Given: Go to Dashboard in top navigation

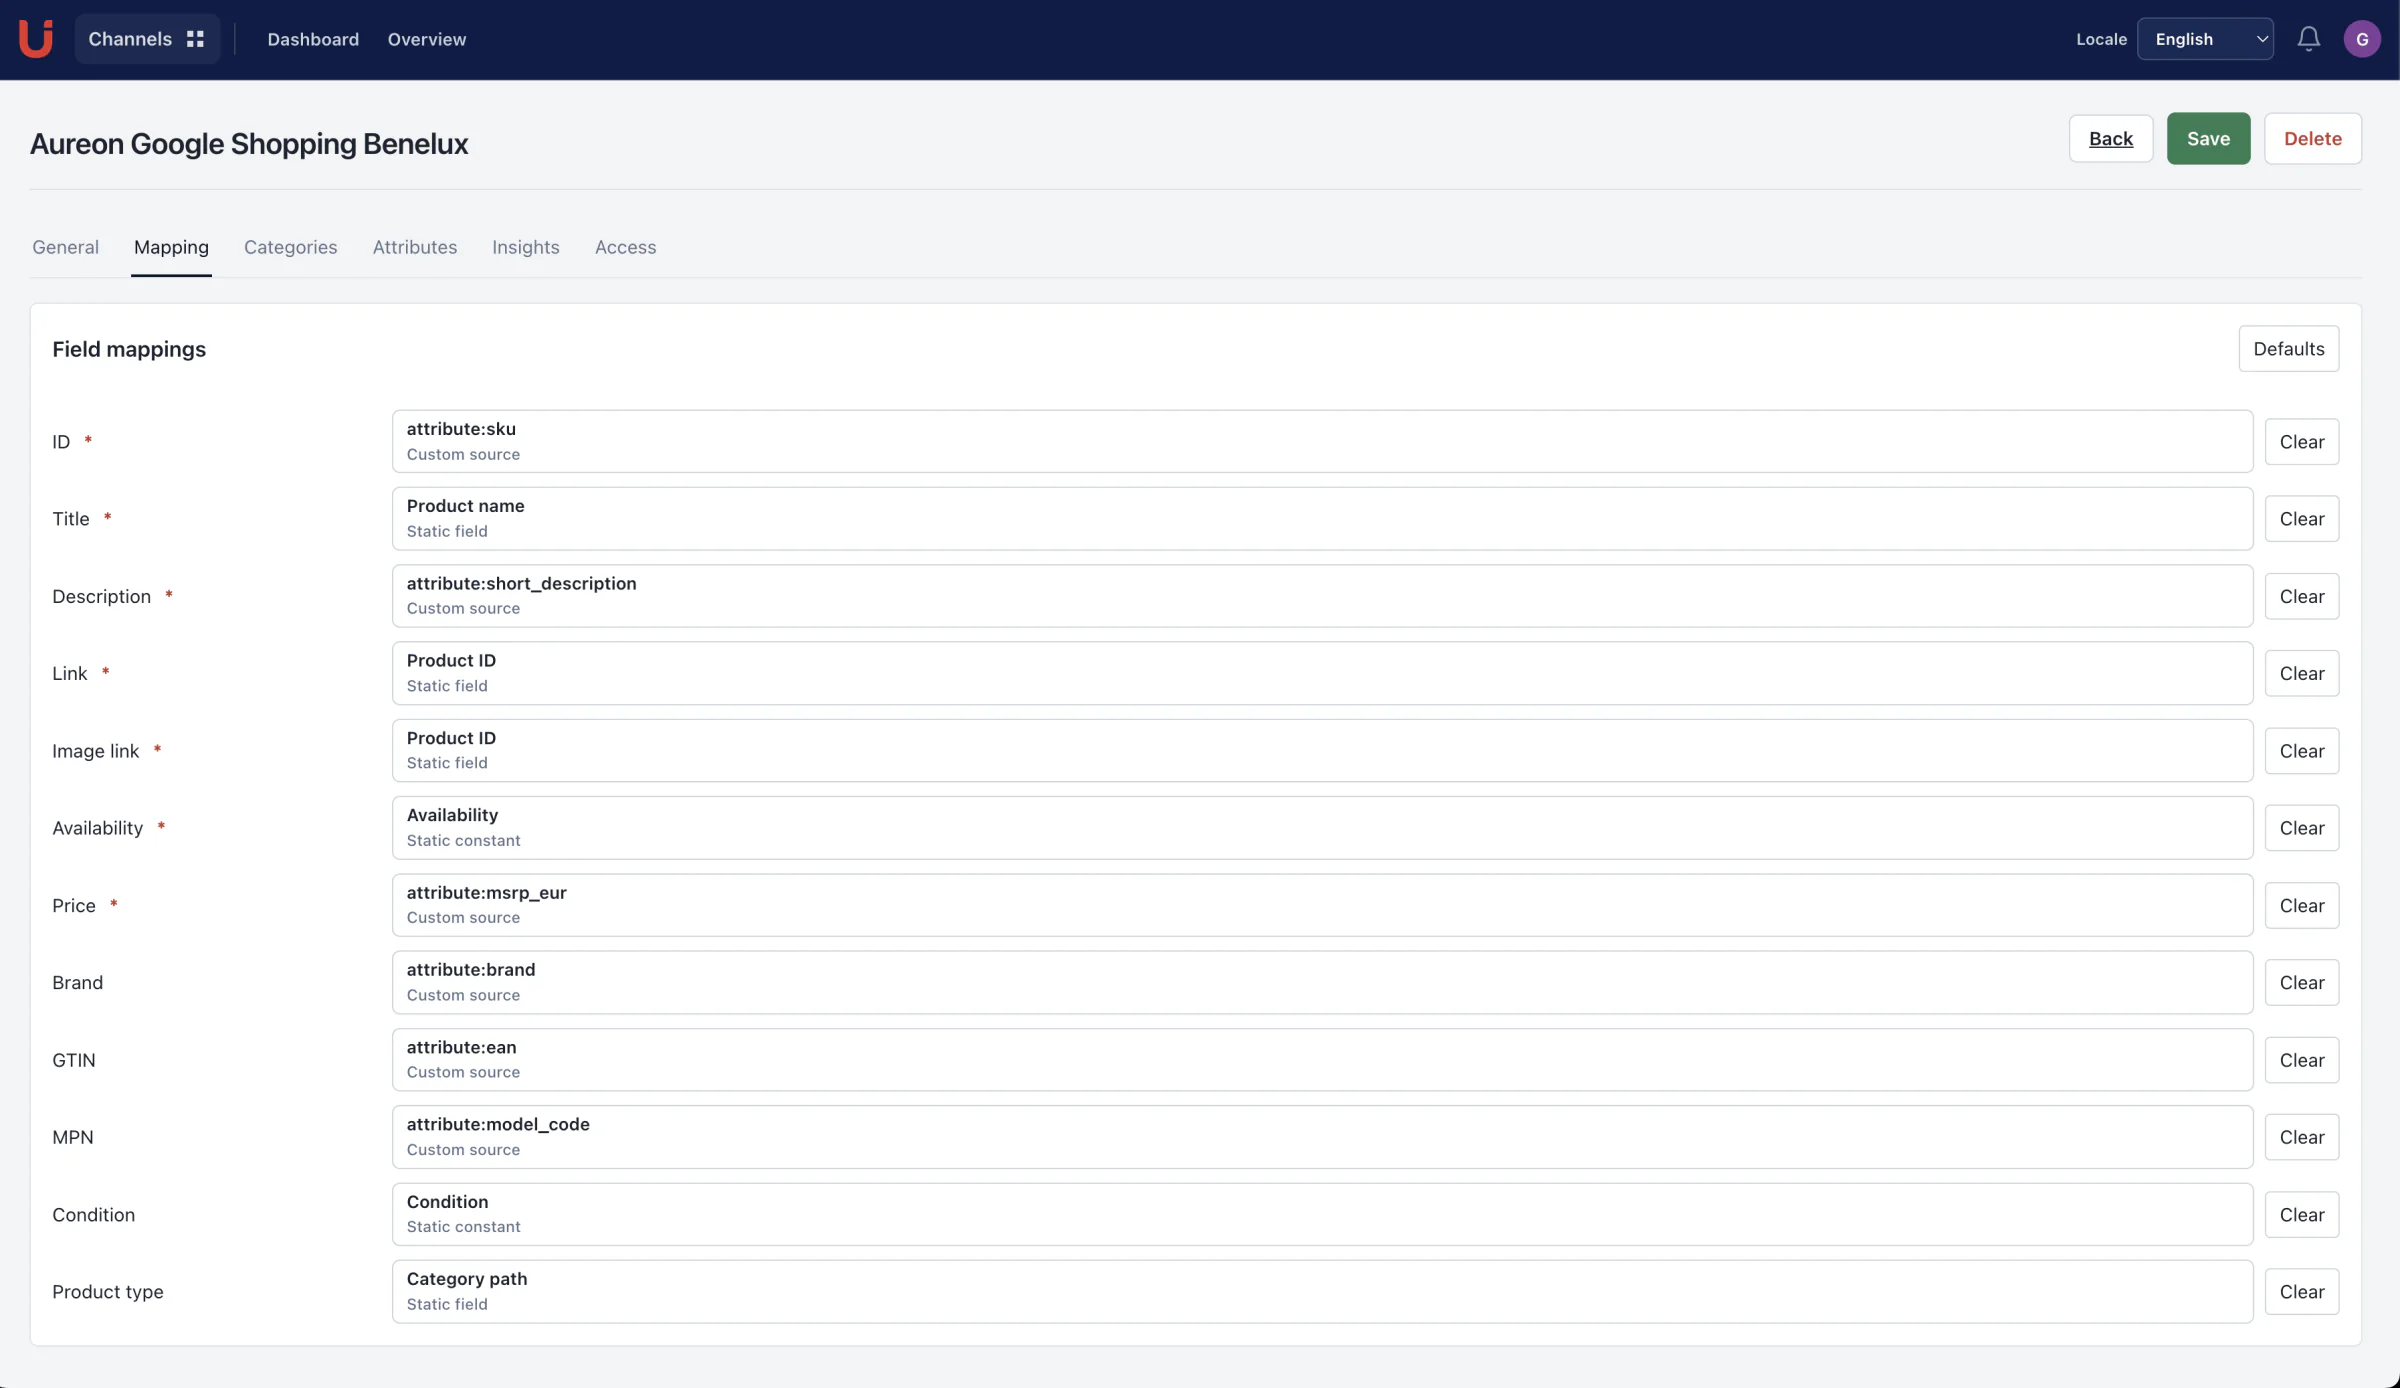Looking at the screenshot, I should (313, 39).
